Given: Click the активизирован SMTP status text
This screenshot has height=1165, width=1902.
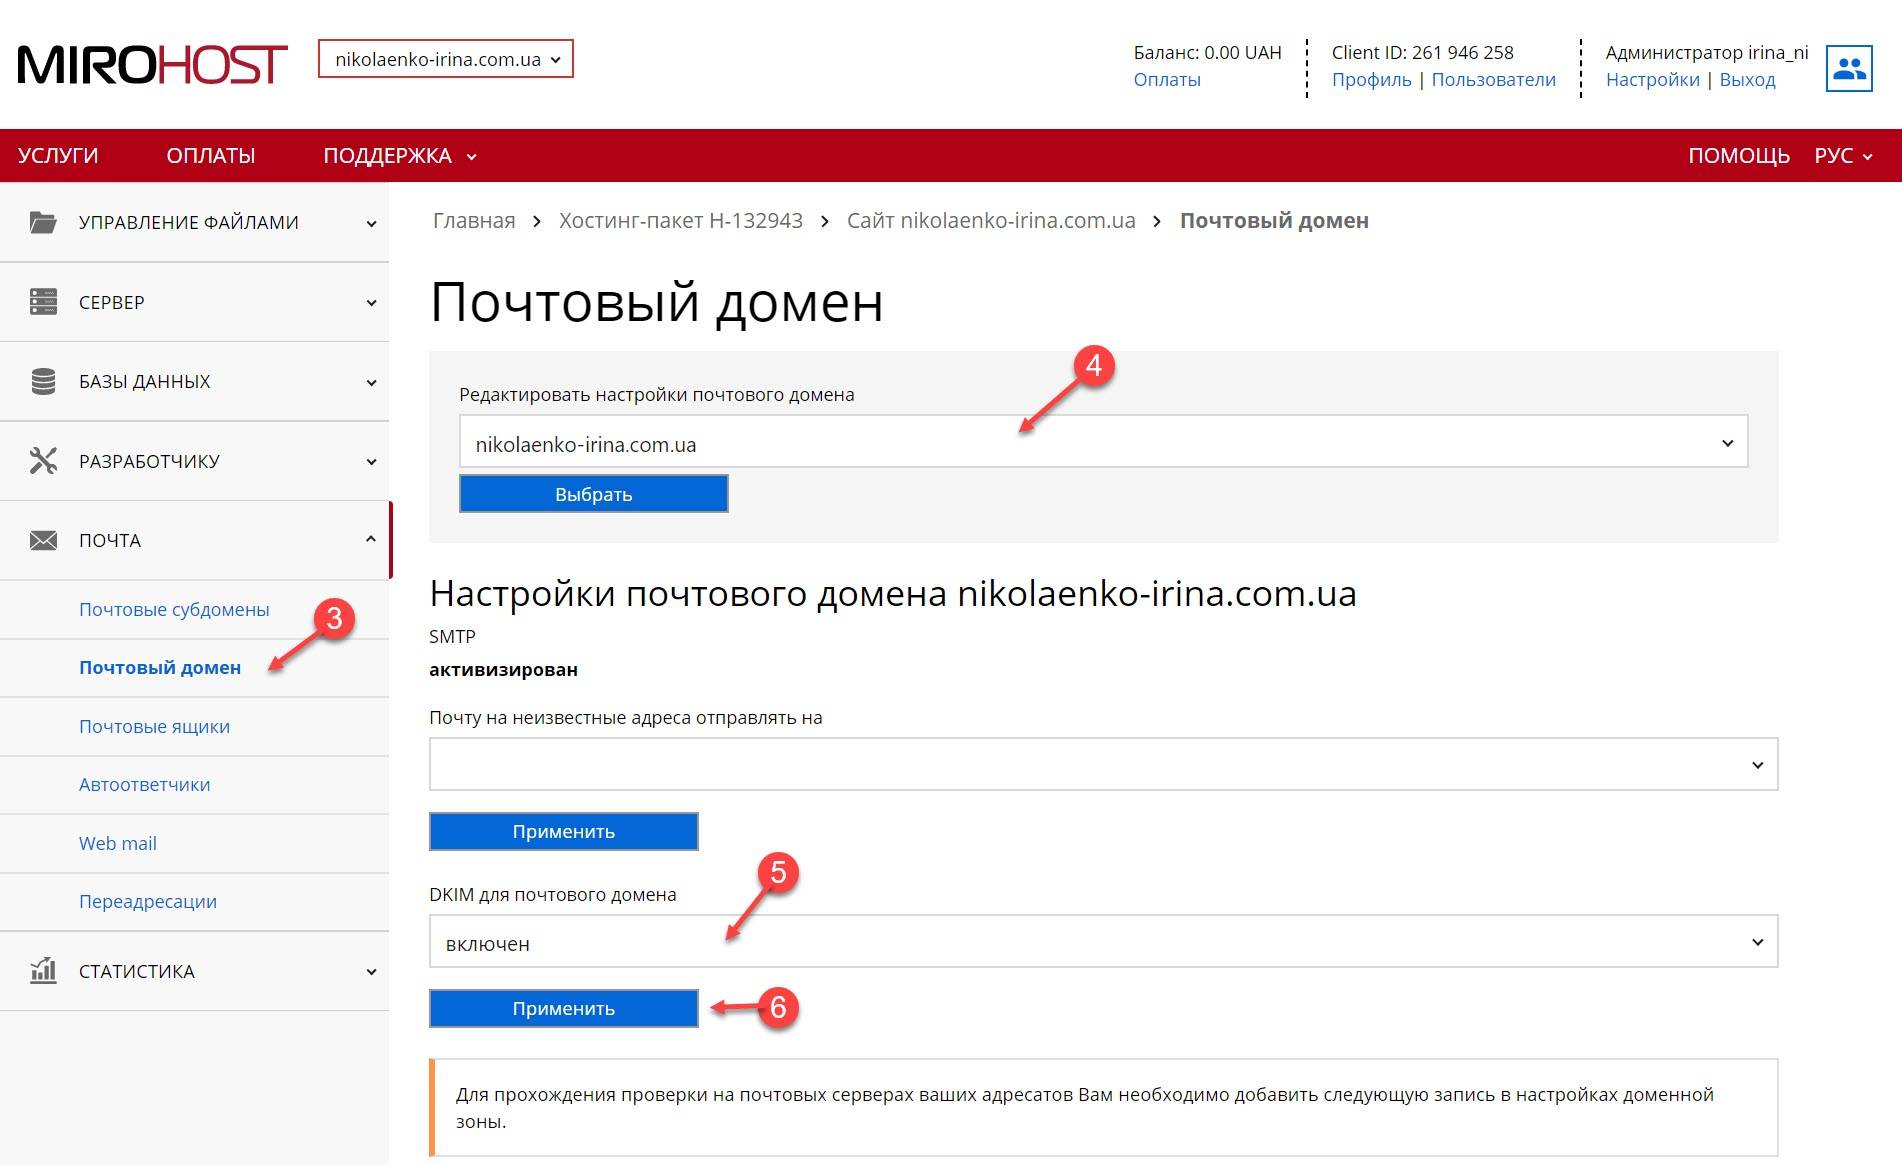Looking at the screenshot, I should coord(503,669).
